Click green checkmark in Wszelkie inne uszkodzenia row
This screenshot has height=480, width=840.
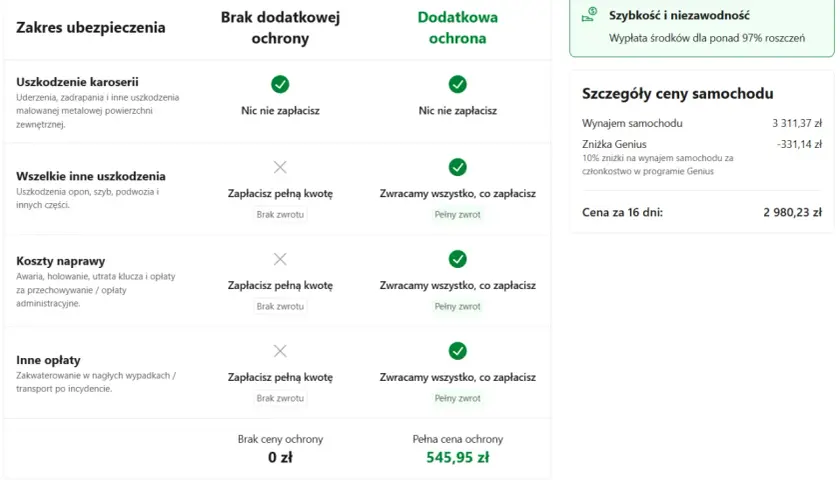pos(458,167)
